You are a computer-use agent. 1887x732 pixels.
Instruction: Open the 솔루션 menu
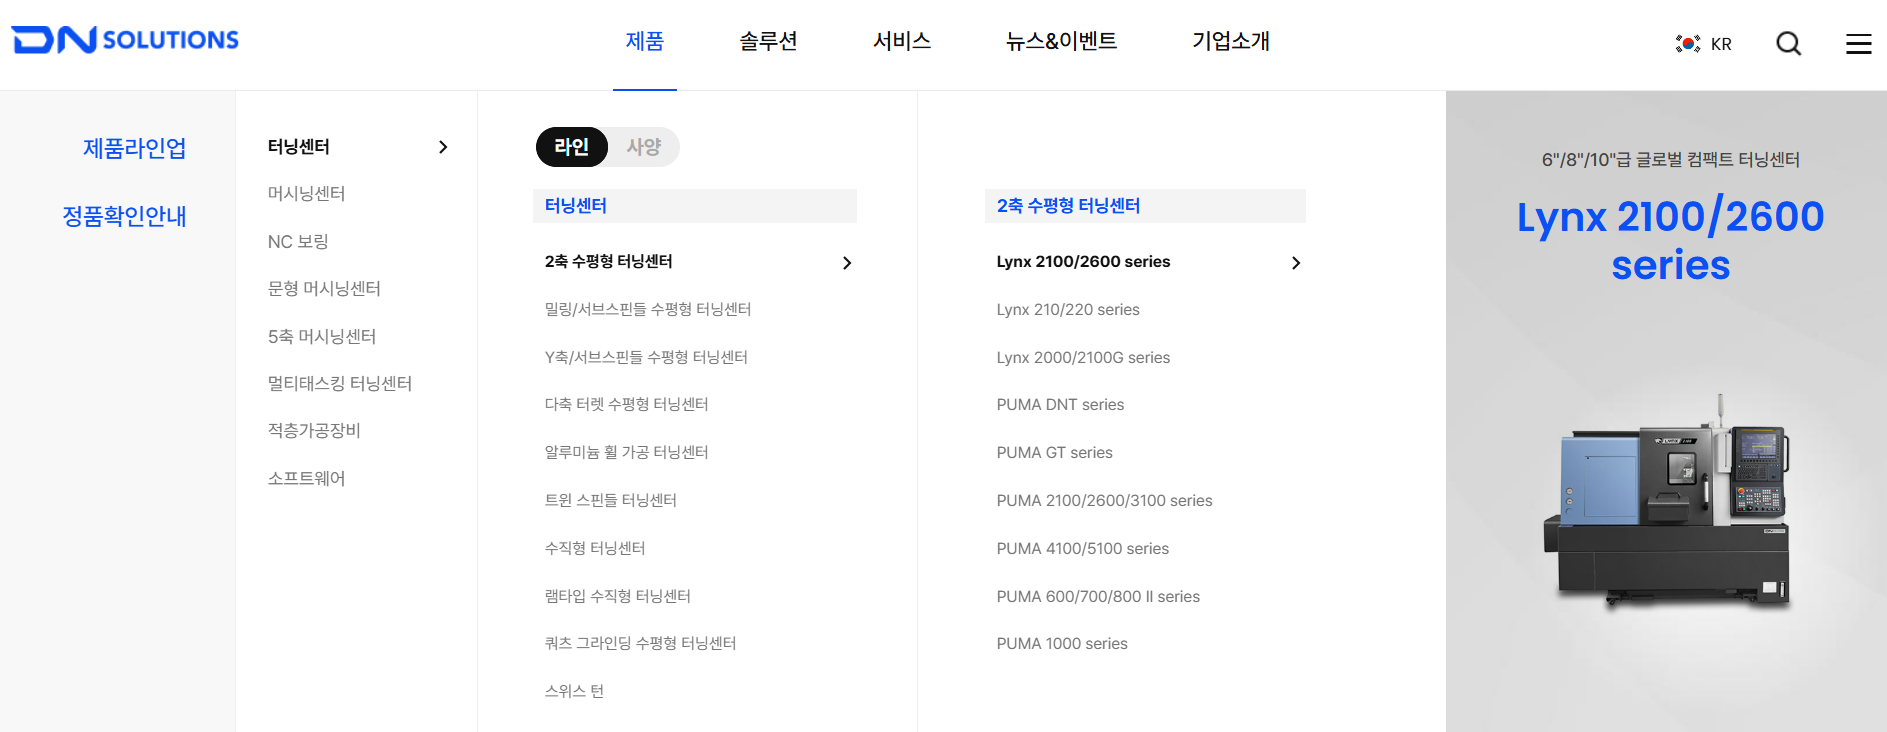click(x=767, y=42)
